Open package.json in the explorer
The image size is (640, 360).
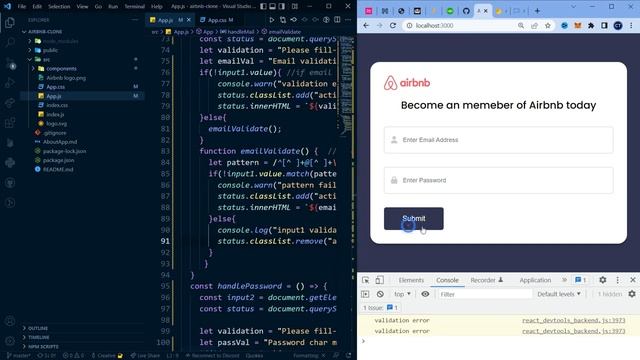58,160
